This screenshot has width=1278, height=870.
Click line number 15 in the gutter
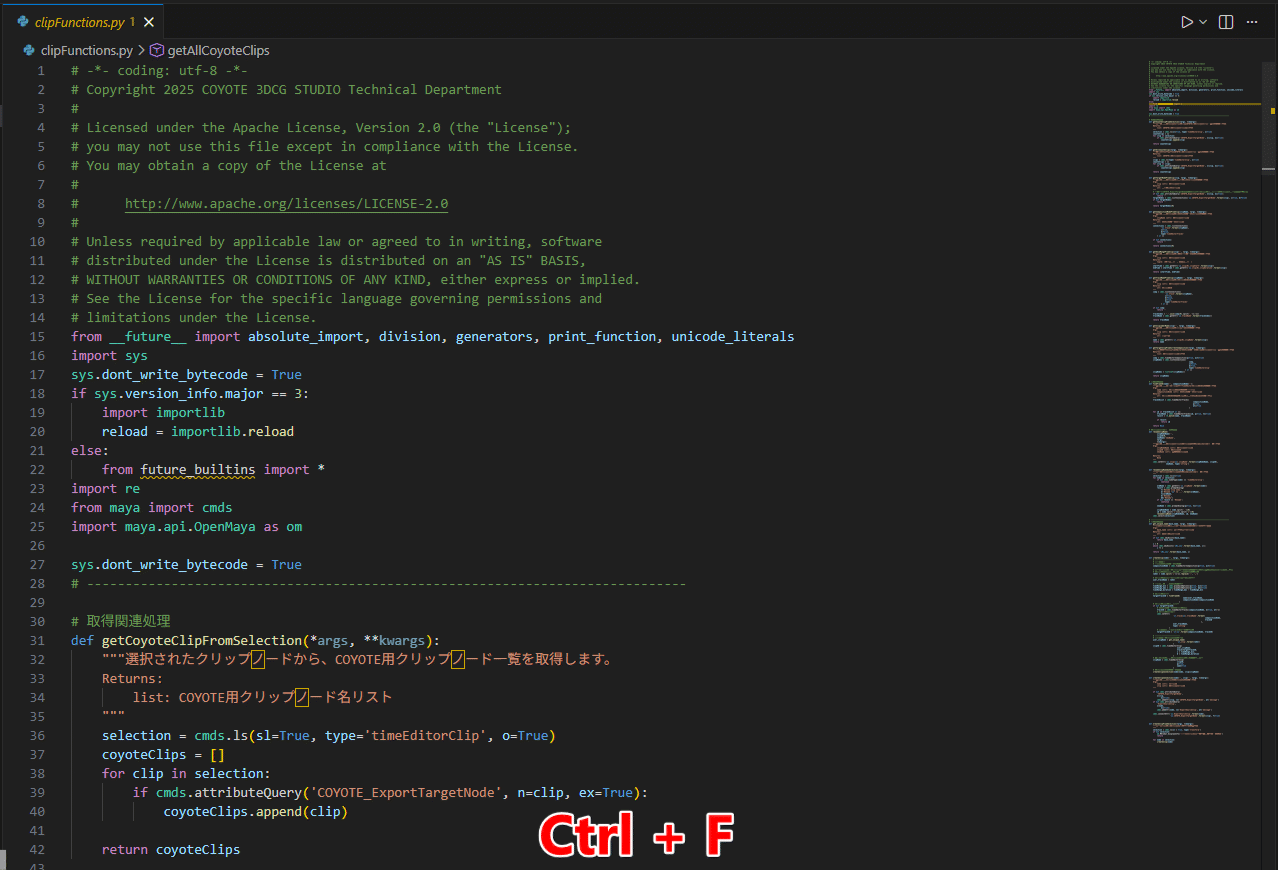38,337
